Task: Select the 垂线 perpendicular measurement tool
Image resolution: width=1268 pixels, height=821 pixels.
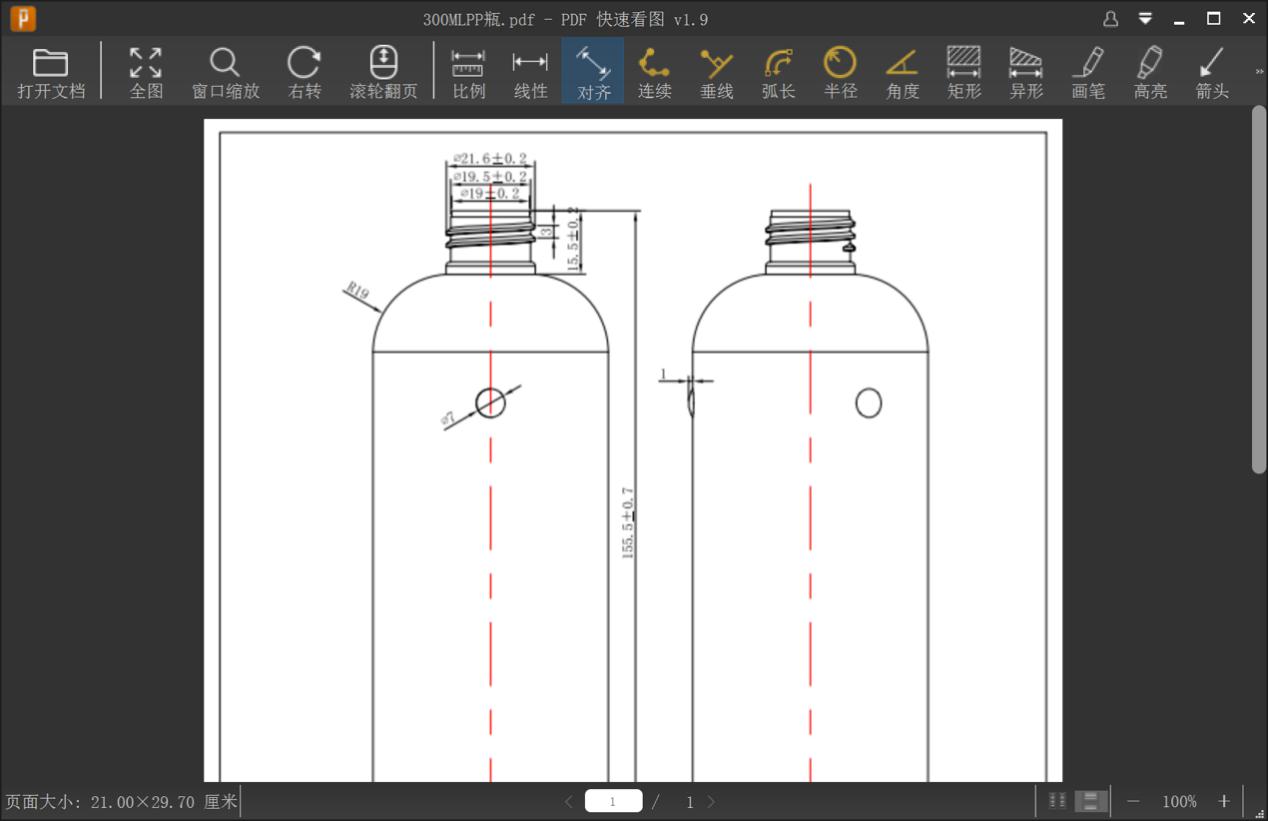Action: coord(716,70)
